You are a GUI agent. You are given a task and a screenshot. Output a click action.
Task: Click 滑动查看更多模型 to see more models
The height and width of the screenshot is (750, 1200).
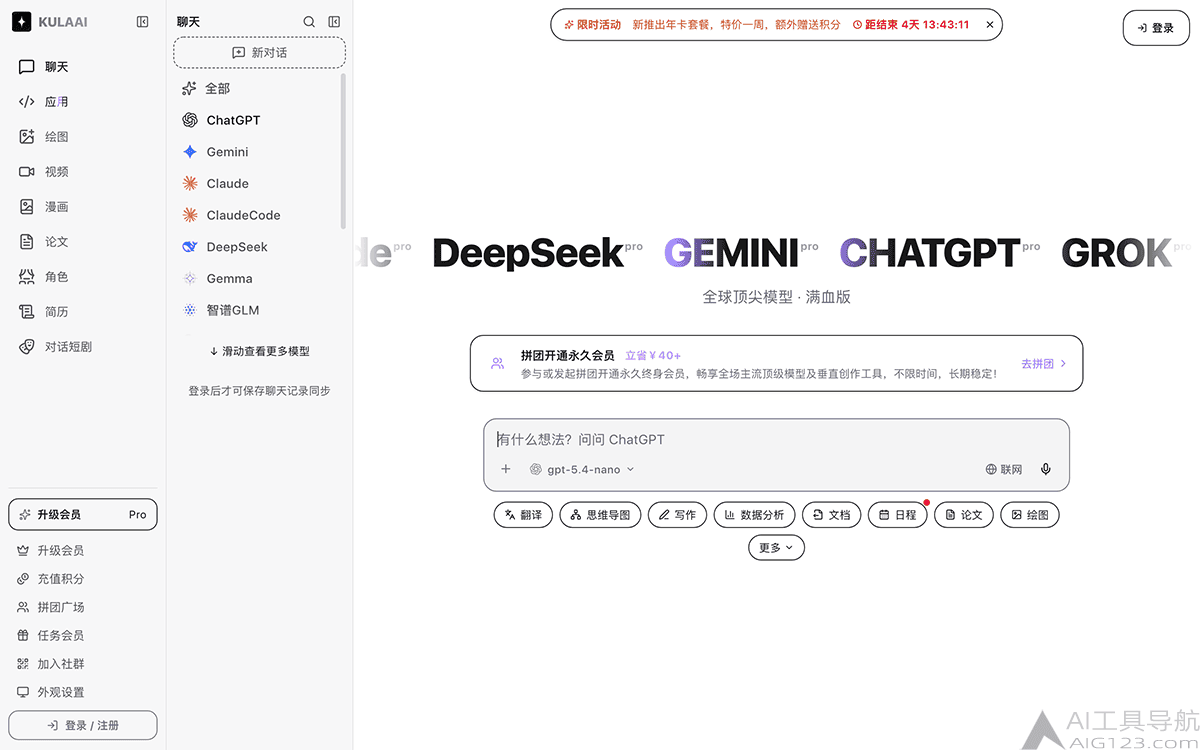coord(259,352)
